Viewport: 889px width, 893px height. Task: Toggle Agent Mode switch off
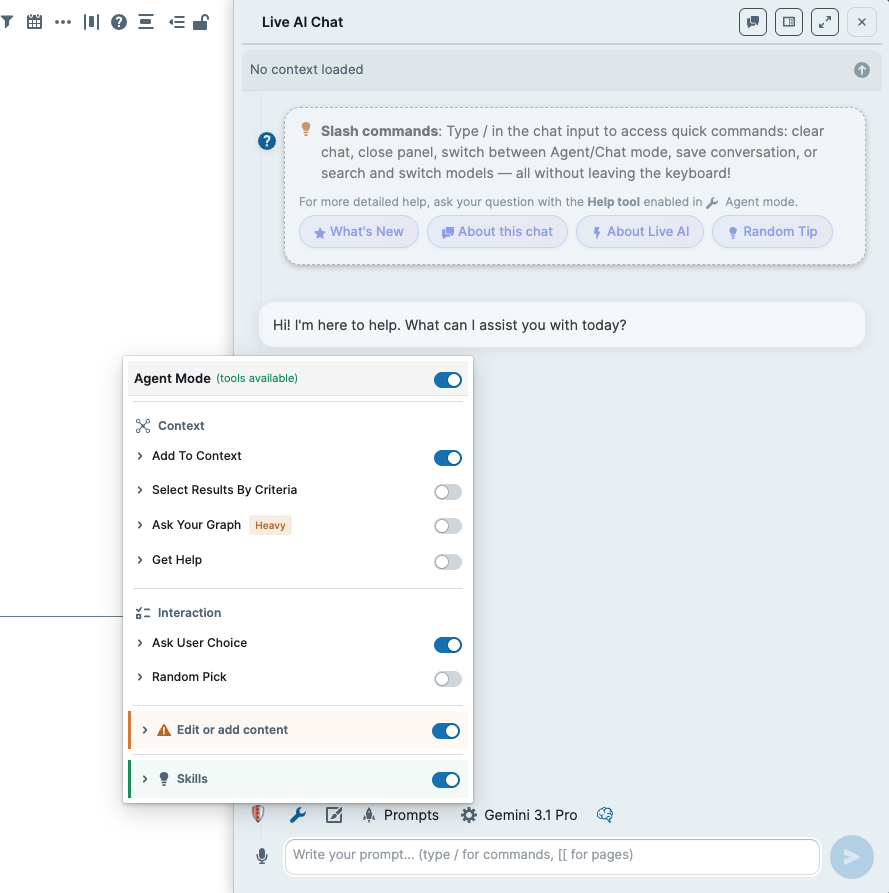click(x=448, y=380)
